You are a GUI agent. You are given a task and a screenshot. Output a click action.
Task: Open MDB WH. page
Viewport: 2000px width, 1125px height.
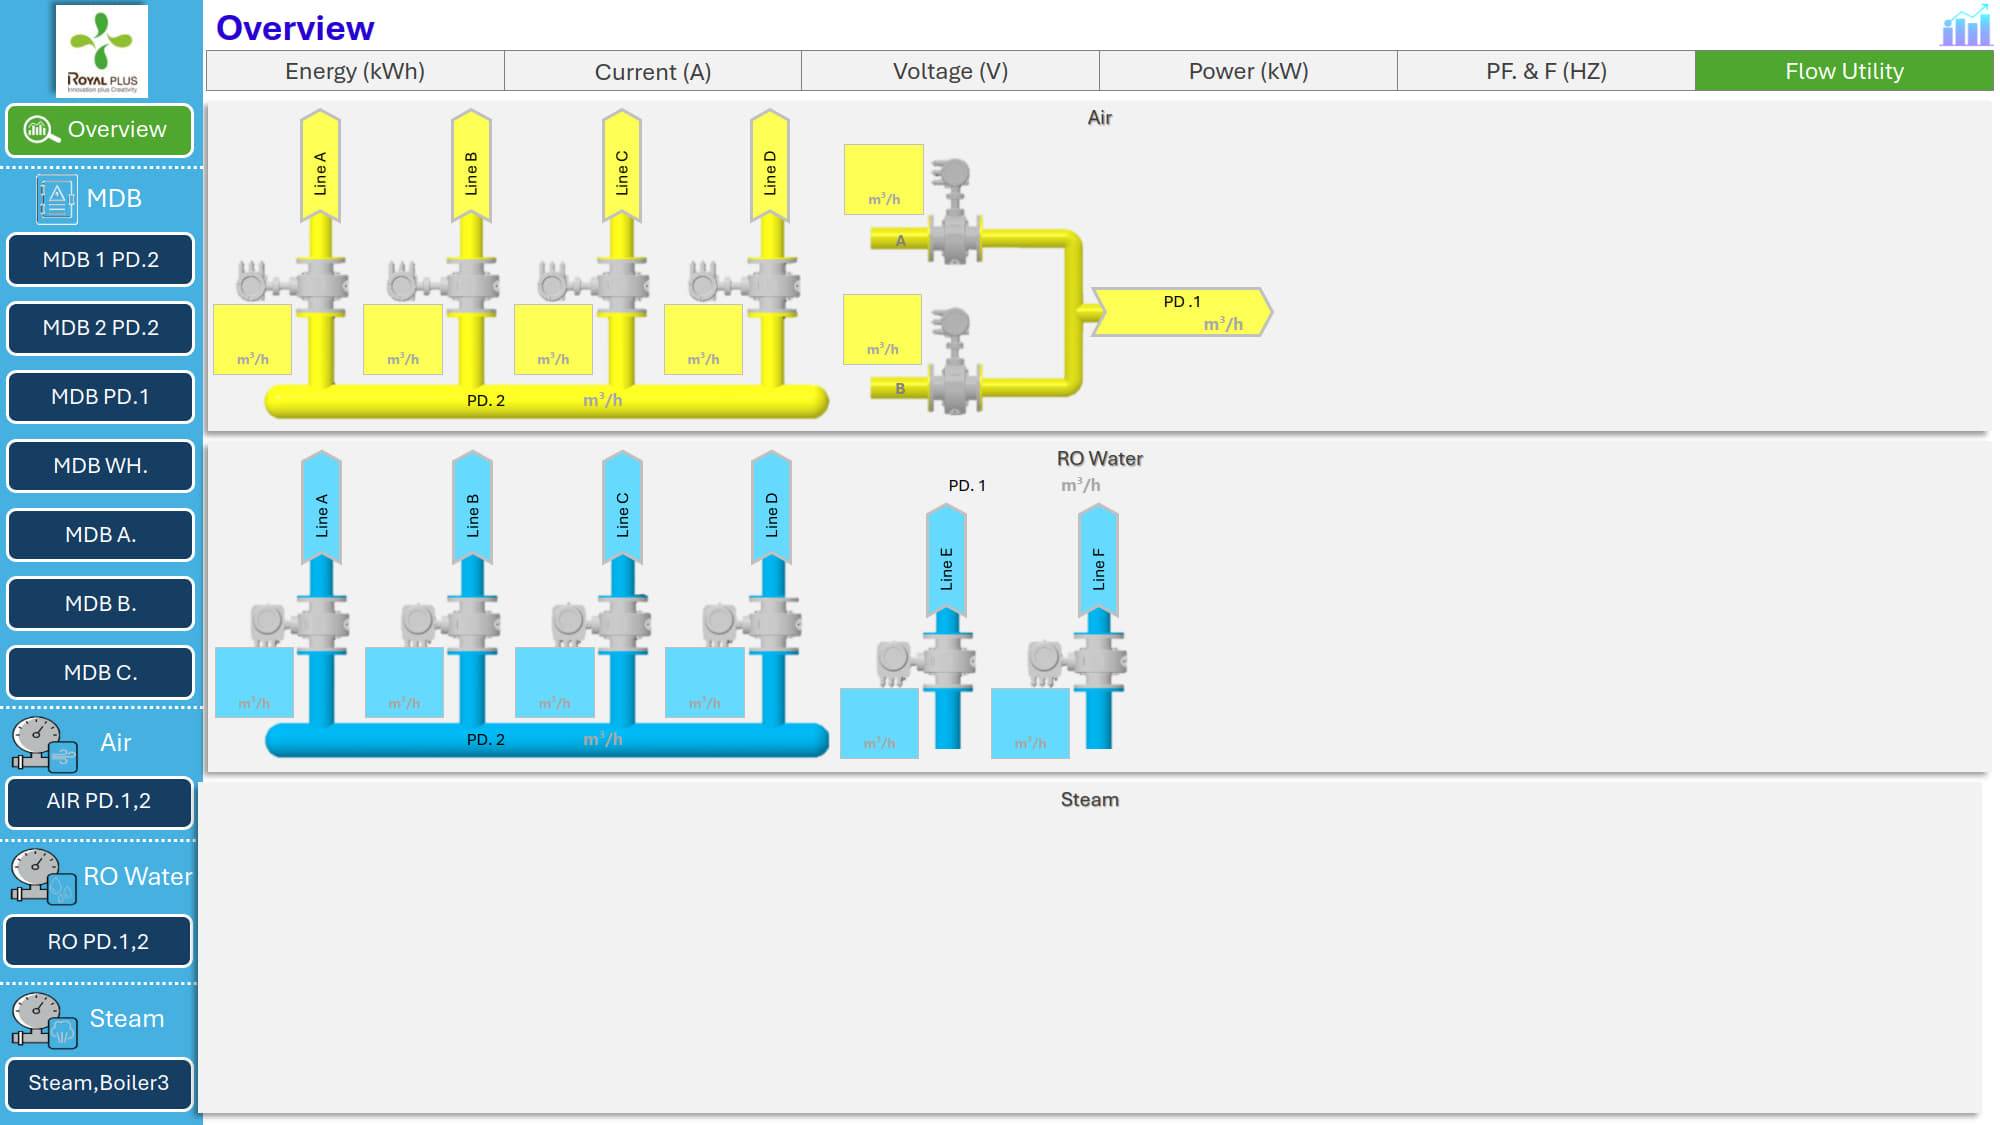pos(100,466)
